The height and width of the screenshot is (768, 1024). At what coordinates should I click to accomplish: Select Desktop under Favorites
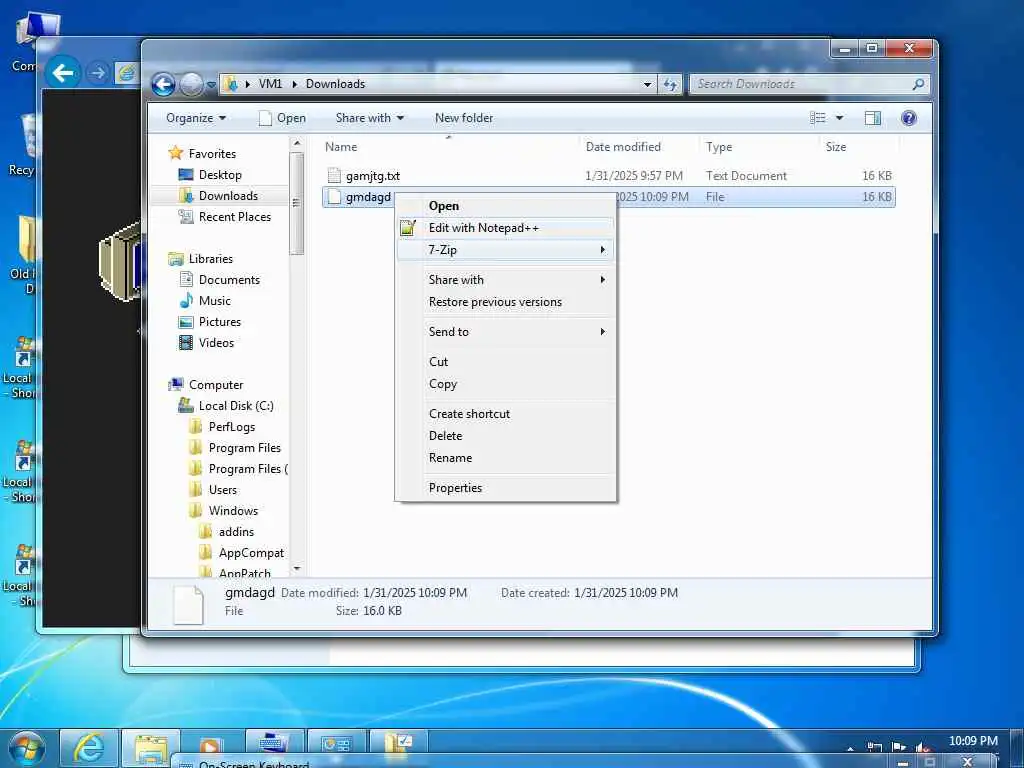(x=220, y=175)
